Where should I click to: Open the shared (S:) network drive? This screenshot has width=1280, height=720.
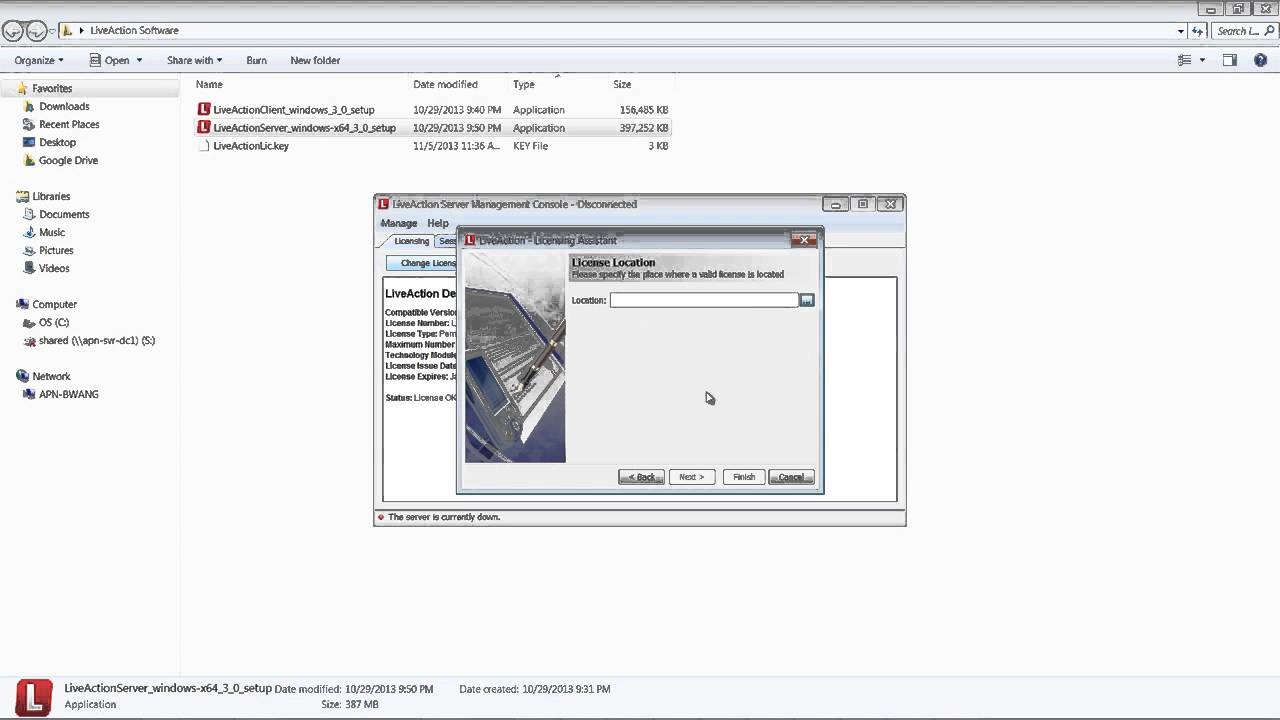97,340
